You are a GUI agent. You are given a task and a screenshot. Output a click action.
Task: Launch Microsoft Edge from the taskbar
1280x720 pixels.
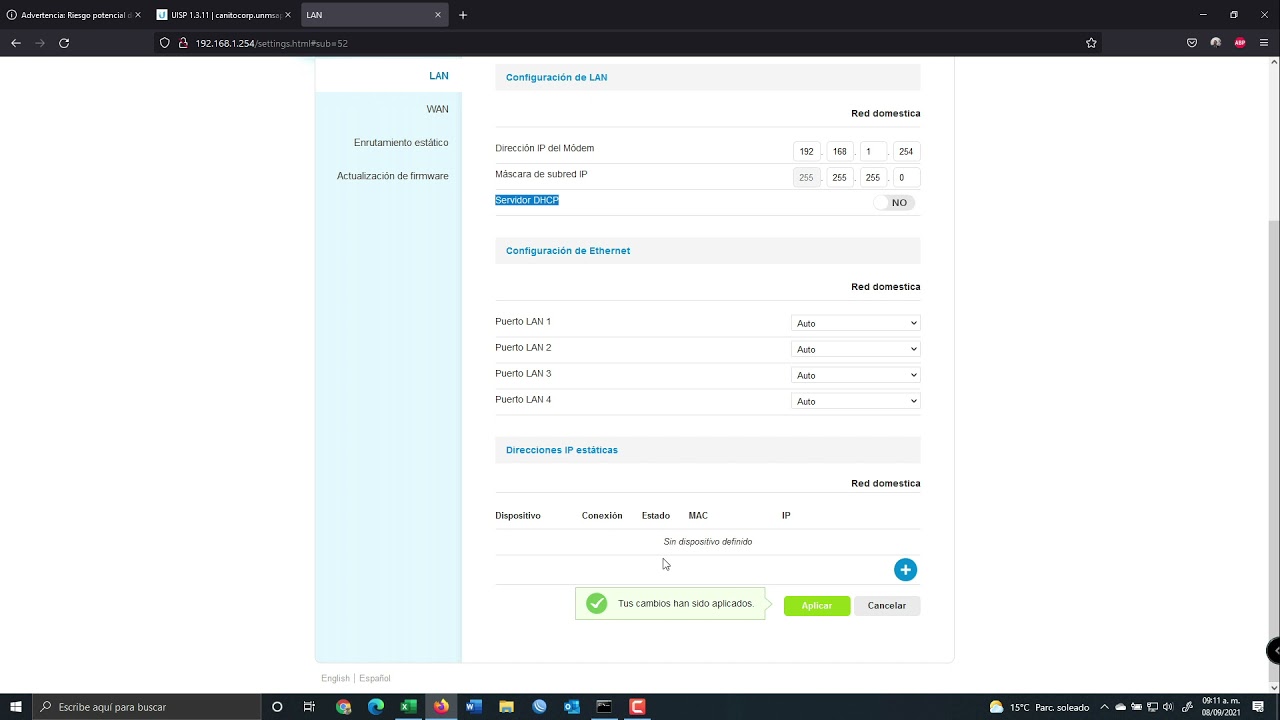point(376,707)
